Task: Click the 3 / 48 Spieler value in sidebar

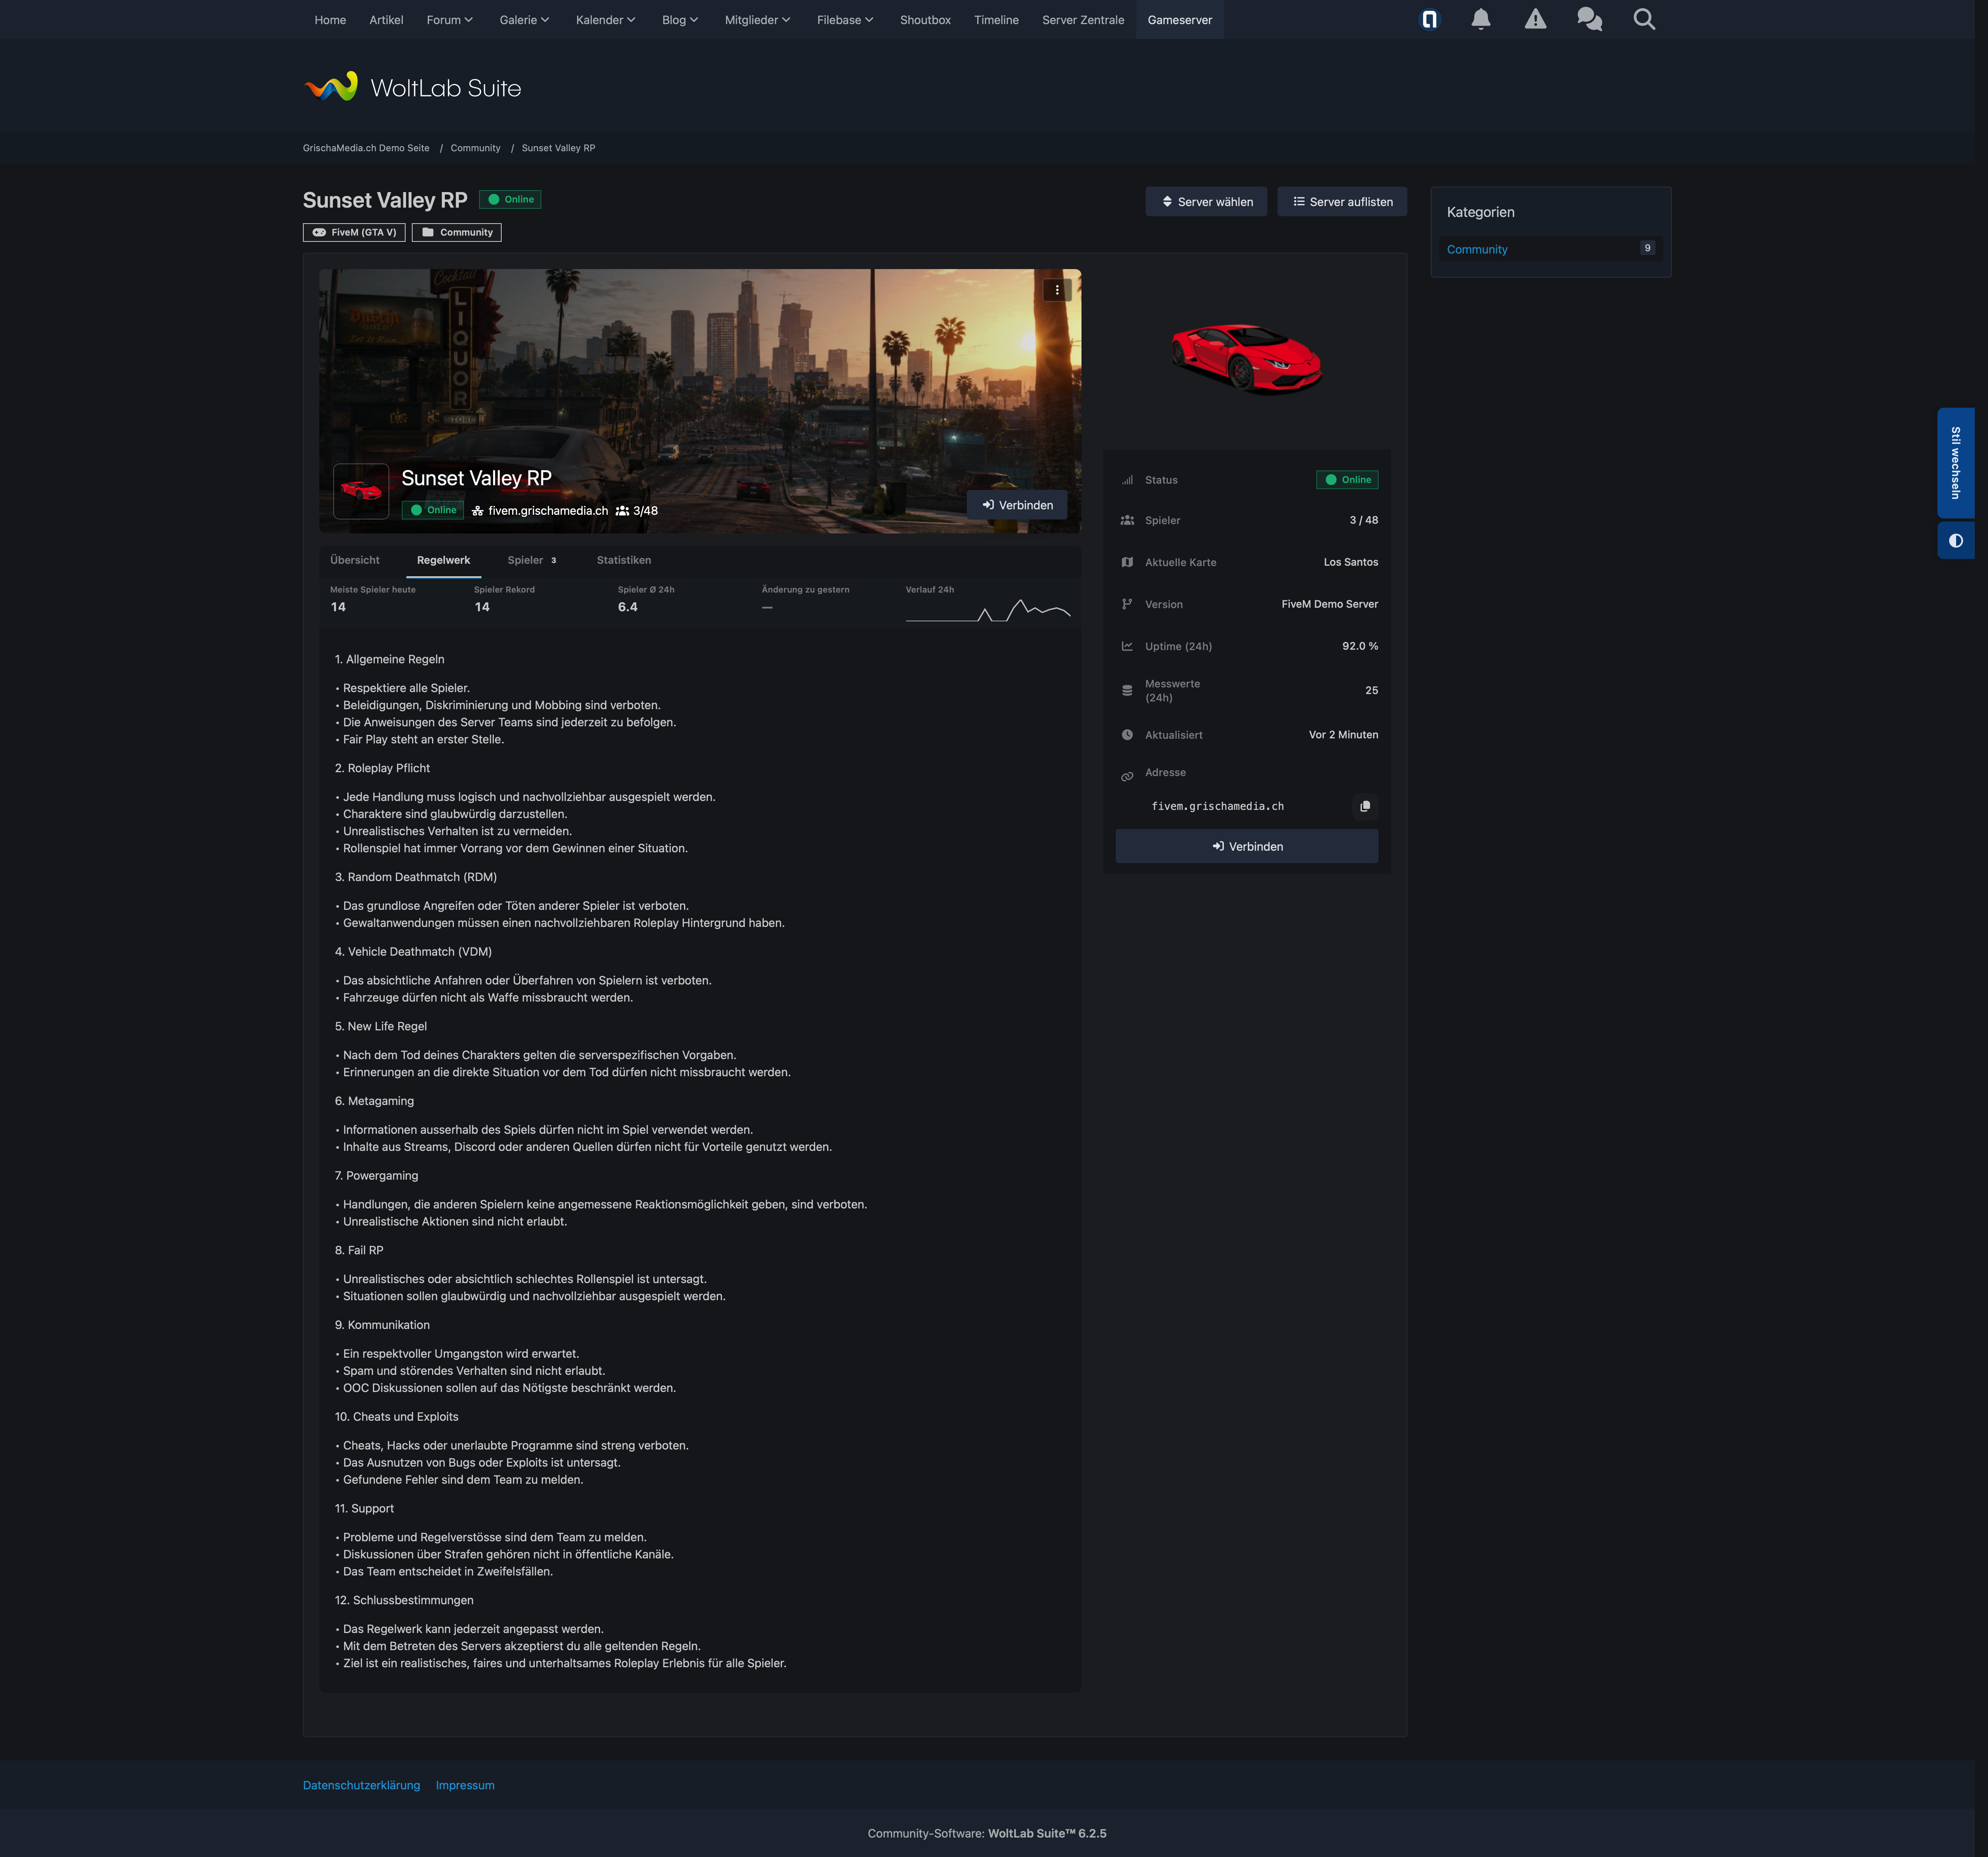Action: click(x=1363, y=520)
